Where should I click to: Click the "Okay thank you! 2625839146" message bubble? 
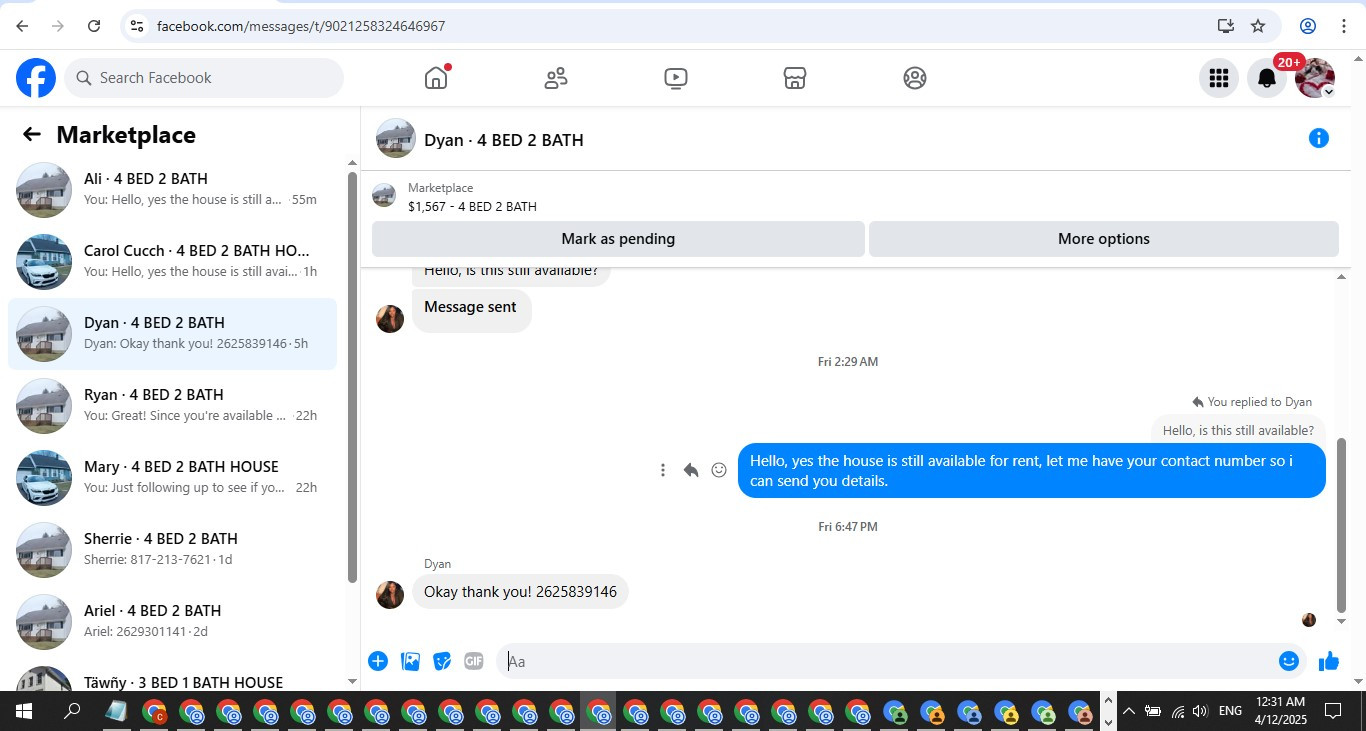(x=520, y=592)
